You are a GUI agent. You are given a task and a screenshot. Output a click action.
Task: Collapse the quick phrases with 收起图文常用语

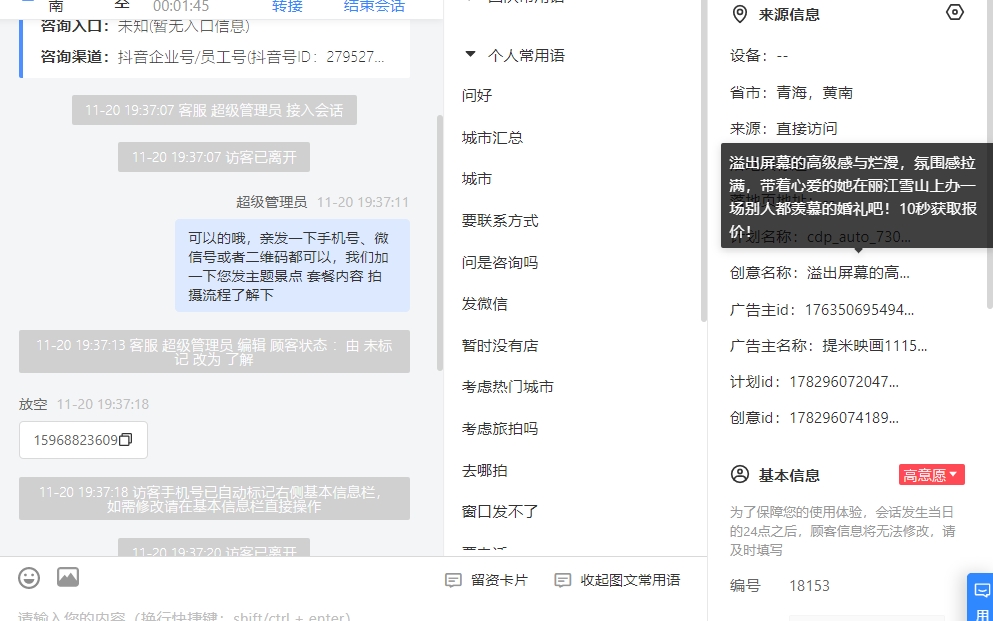coord(617,580)
